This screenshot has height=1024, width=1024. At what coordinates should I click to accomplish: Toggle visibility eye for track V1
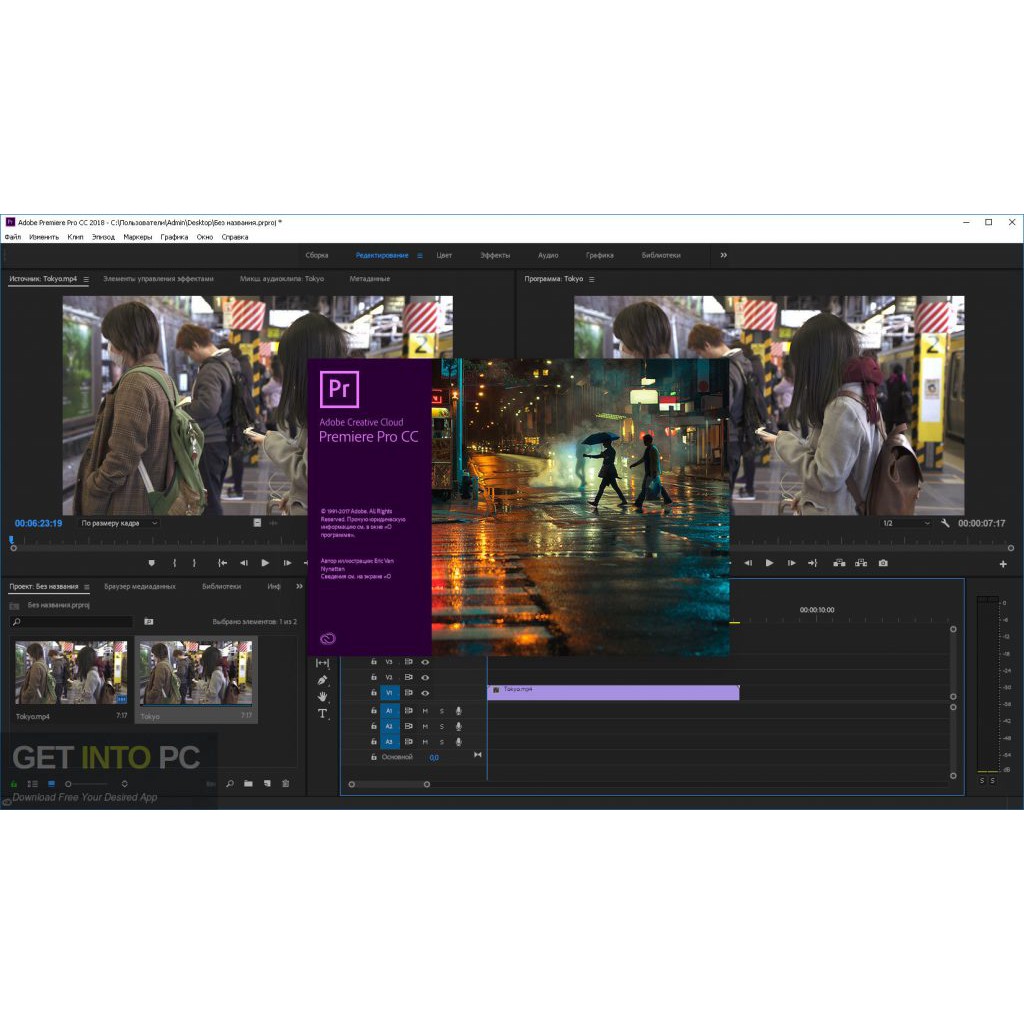point(425,693)
